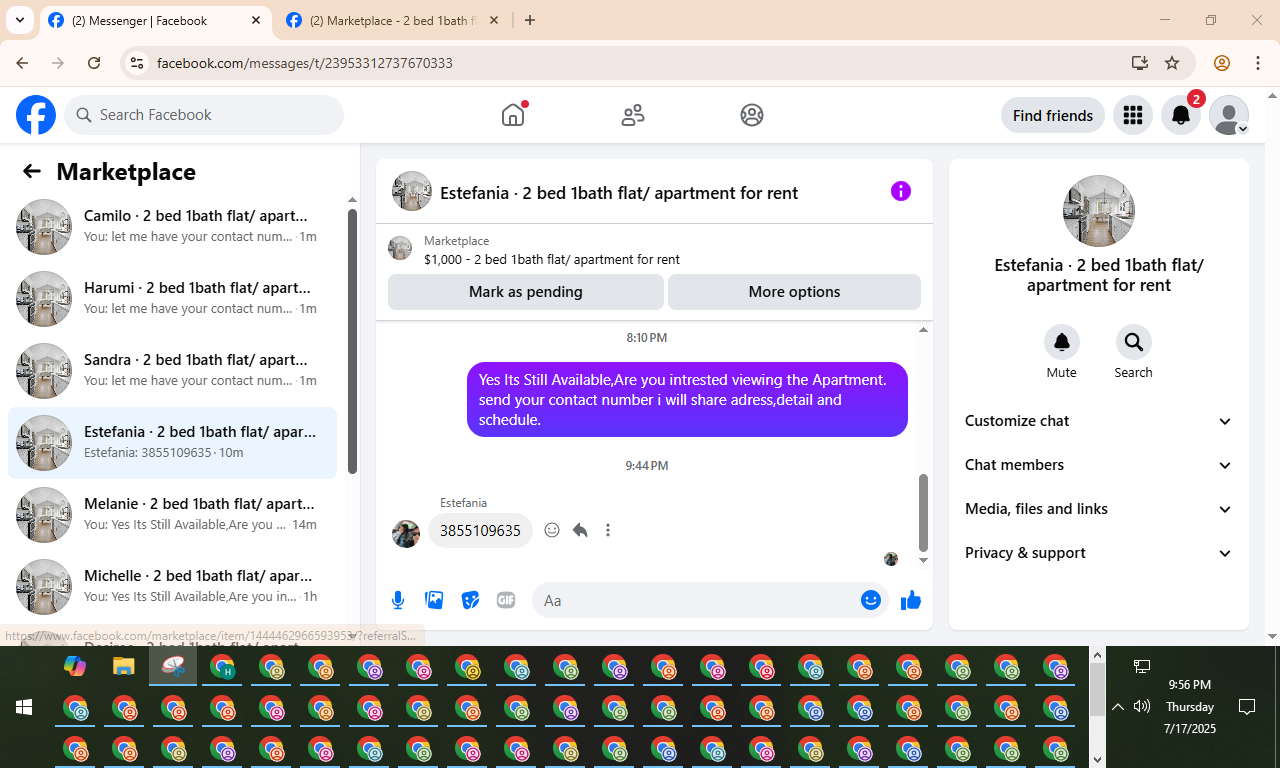Open Windows Start menu
1280x768 pixels.
(24, 707)
